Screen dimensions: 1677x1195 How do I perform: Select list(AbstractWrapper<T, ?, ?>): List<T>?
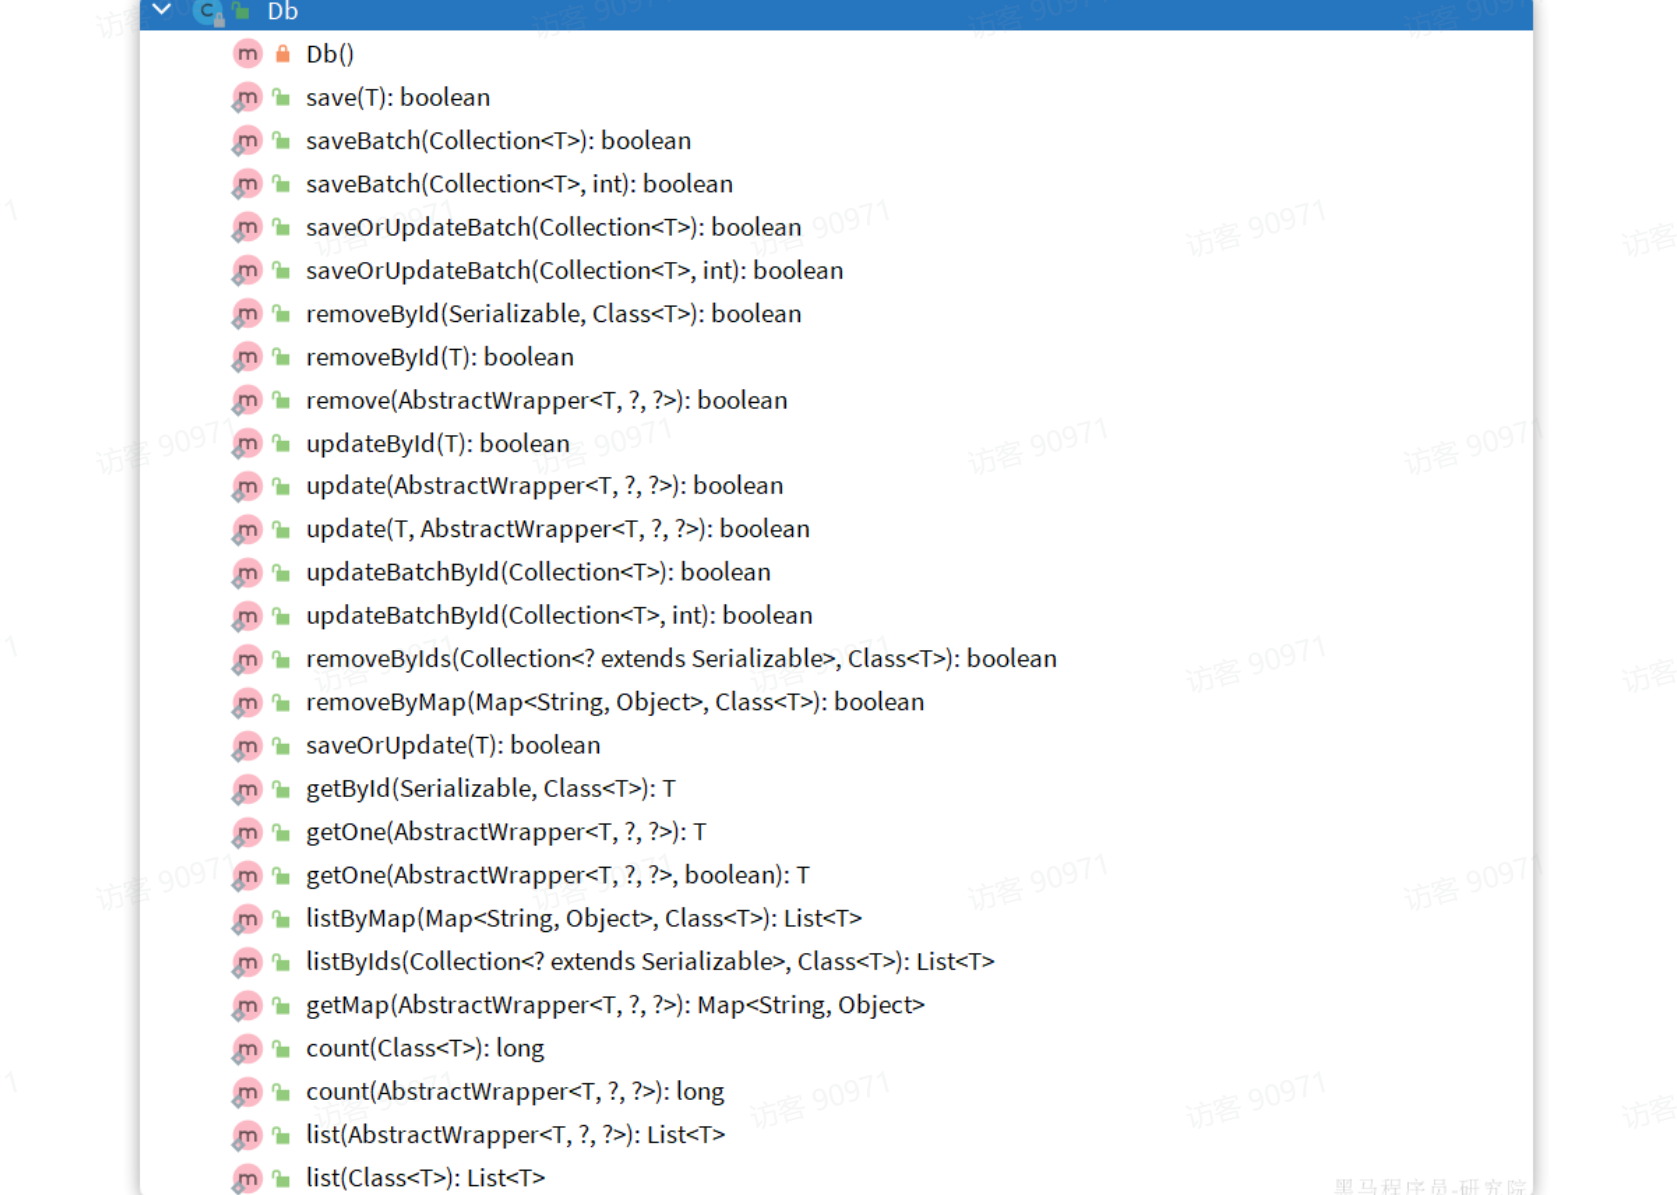pyautogui.click(x=515, y=1135)
